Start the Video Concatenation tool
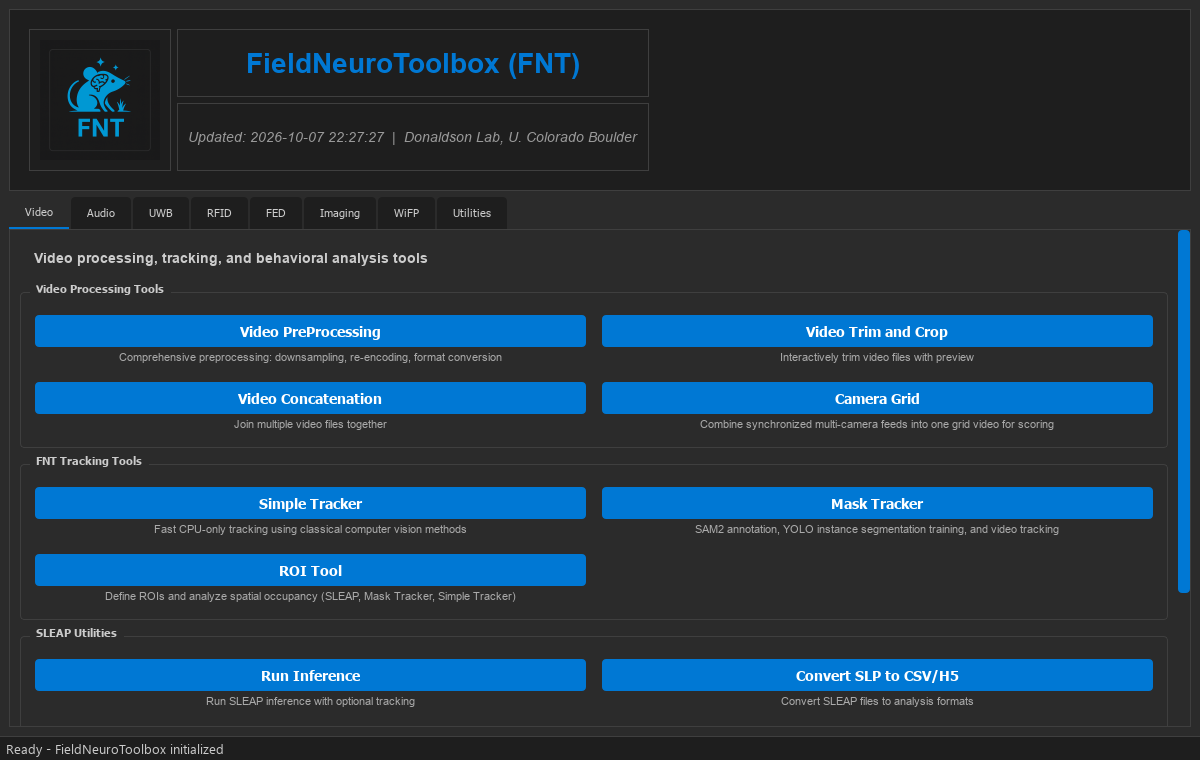1200x760 pixels. (x=310, y=398)
